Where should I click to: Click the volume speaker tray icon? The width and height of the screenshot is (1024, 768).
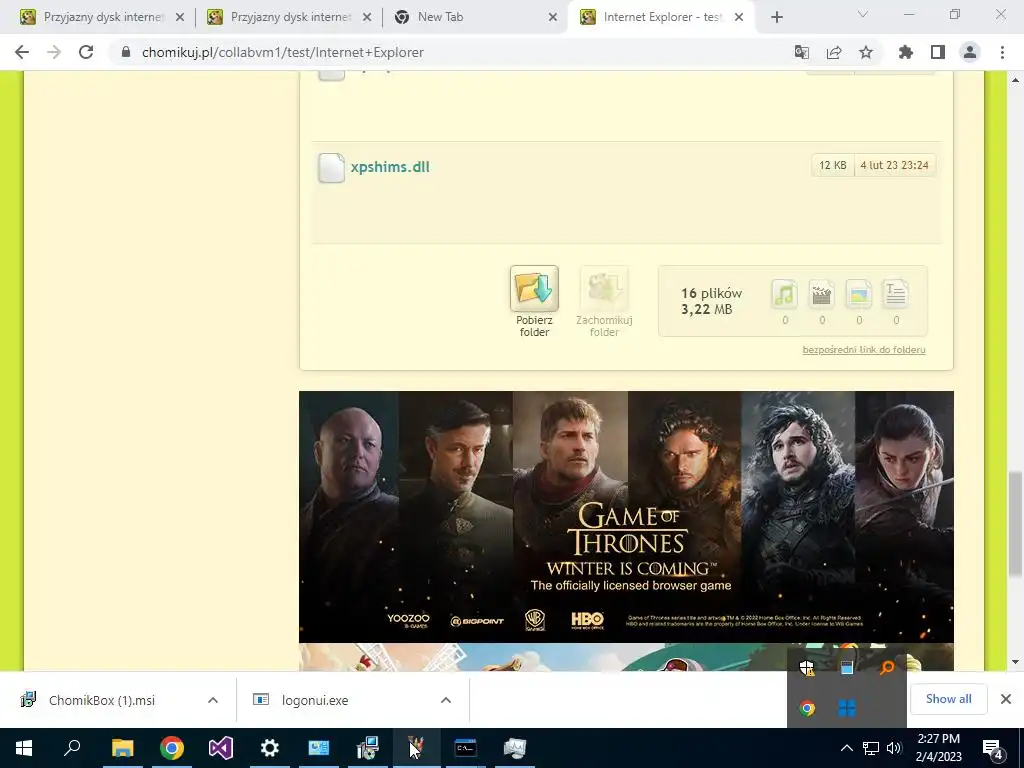pyautogui.click(x=894, y=748)
